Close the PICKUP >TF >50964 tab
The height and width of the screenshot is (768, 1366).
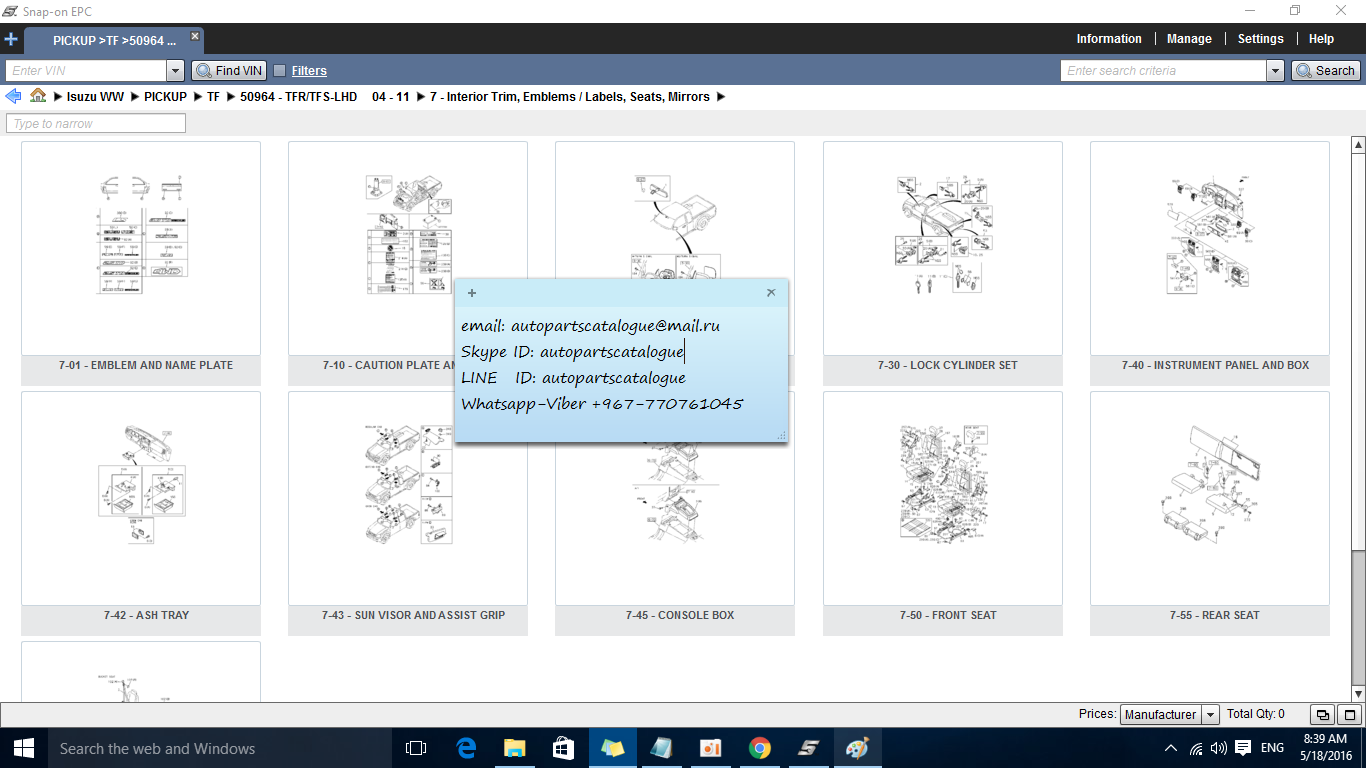[x=195, y=36]
